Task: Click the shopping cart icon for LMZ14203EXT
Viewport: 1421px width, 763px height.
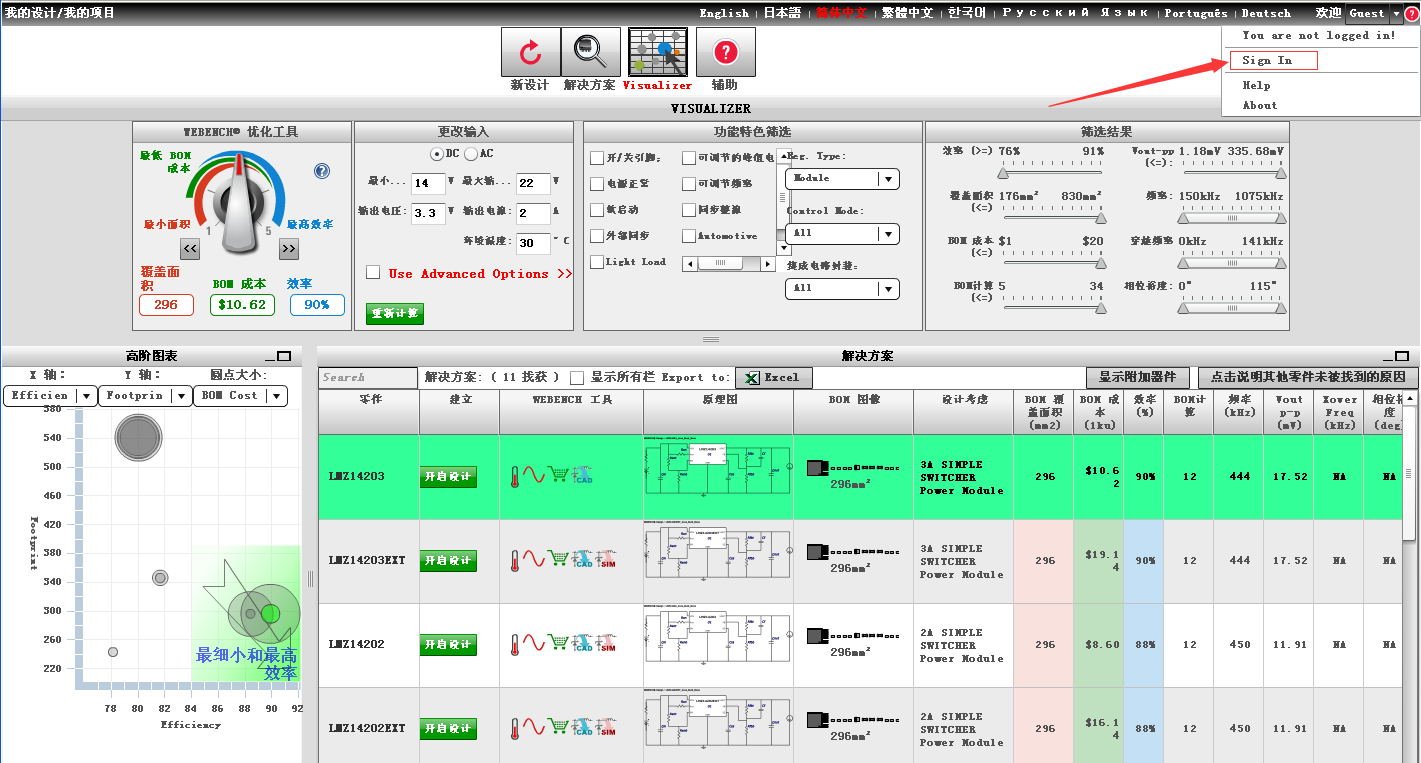Action: (x=559, y=560)
